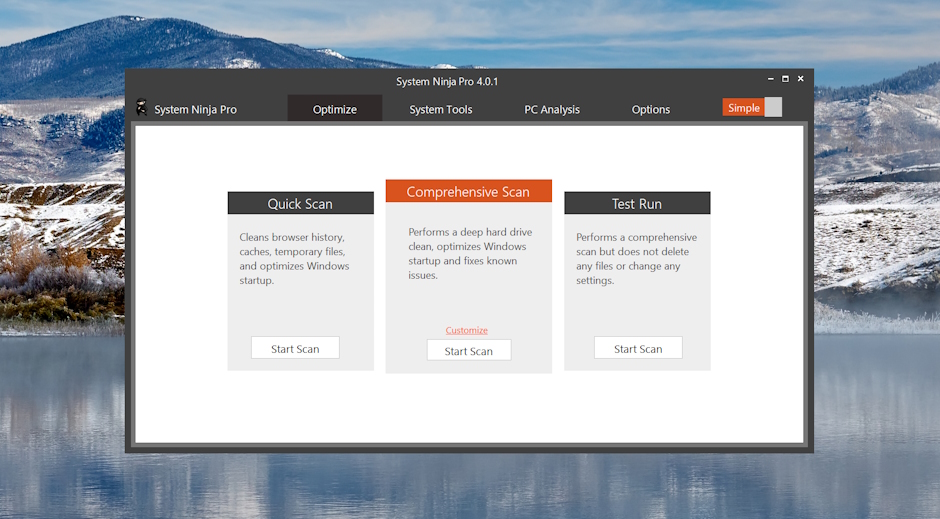940x519 pixels.
Task: Select the Quick Scan header
Action: [x=300, y=203]
